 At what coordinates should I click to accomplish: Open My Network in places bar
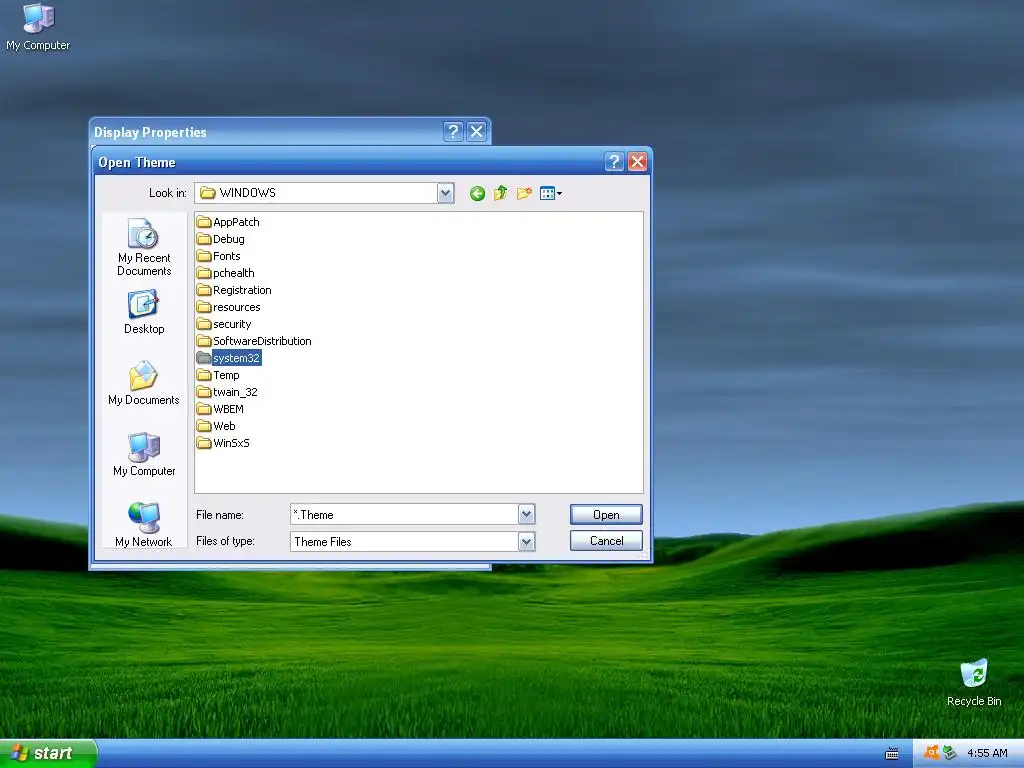click(144, 524)
